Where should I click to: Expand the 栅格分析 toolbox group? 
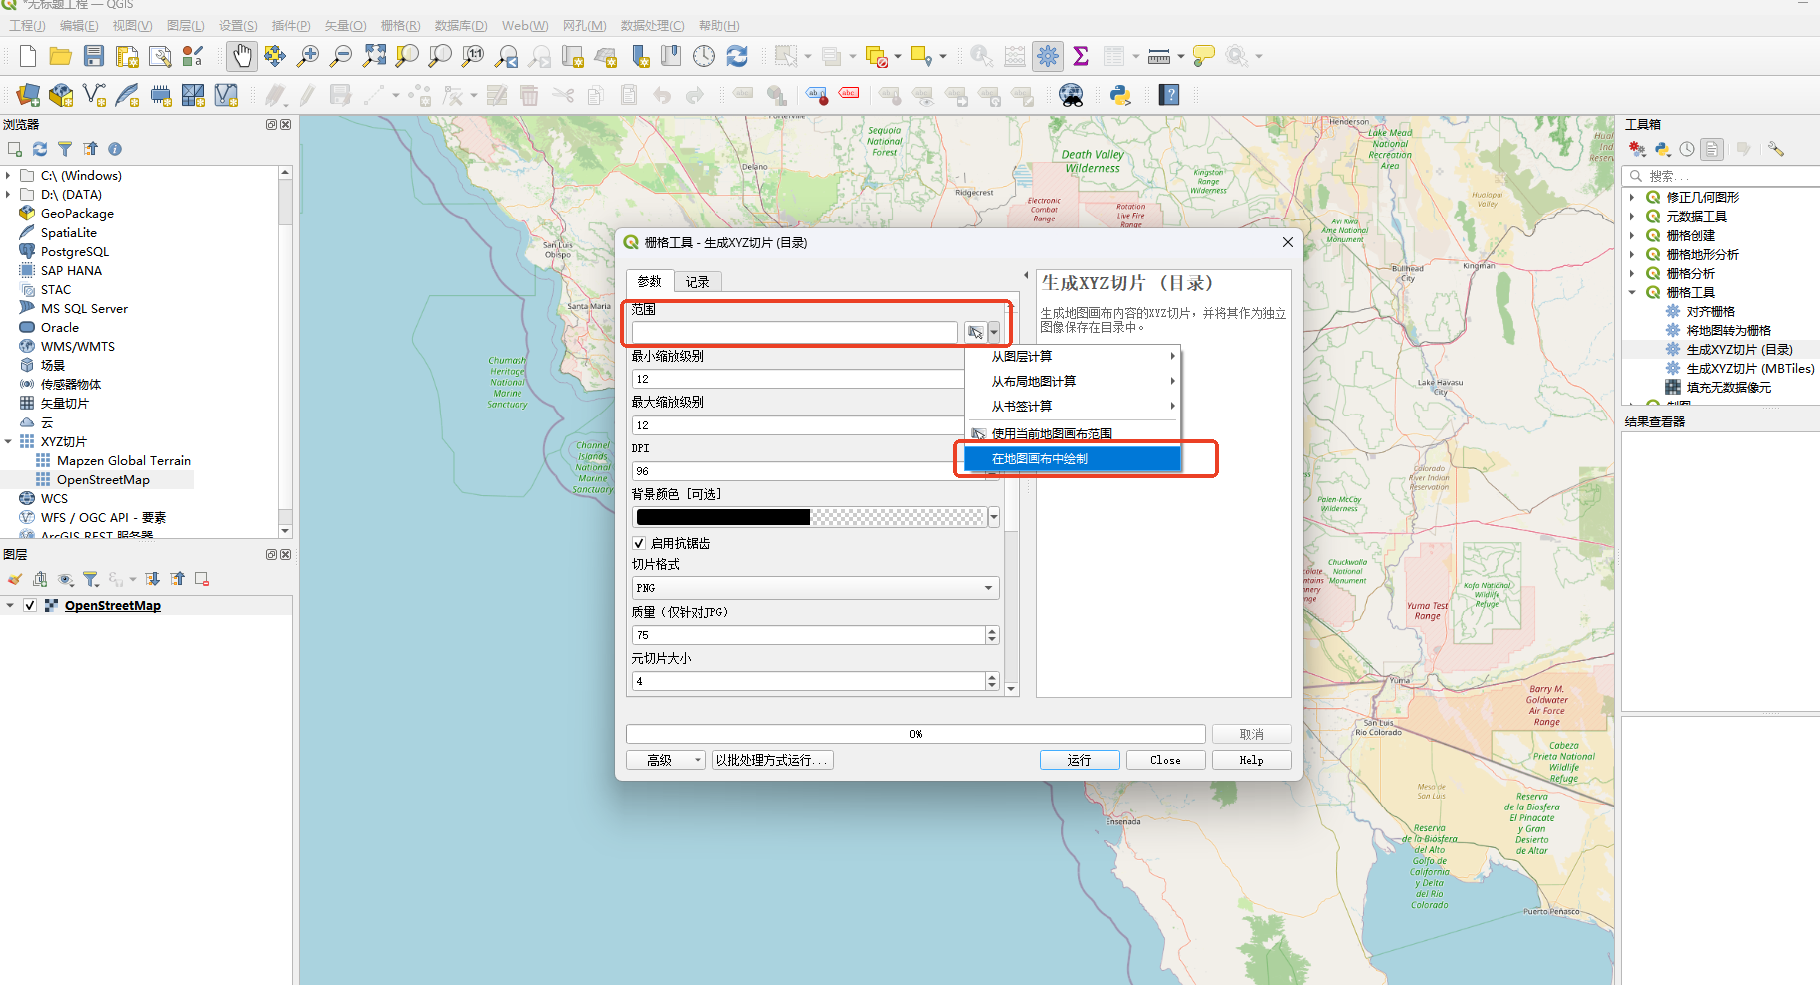click(x=1632, y=273)
